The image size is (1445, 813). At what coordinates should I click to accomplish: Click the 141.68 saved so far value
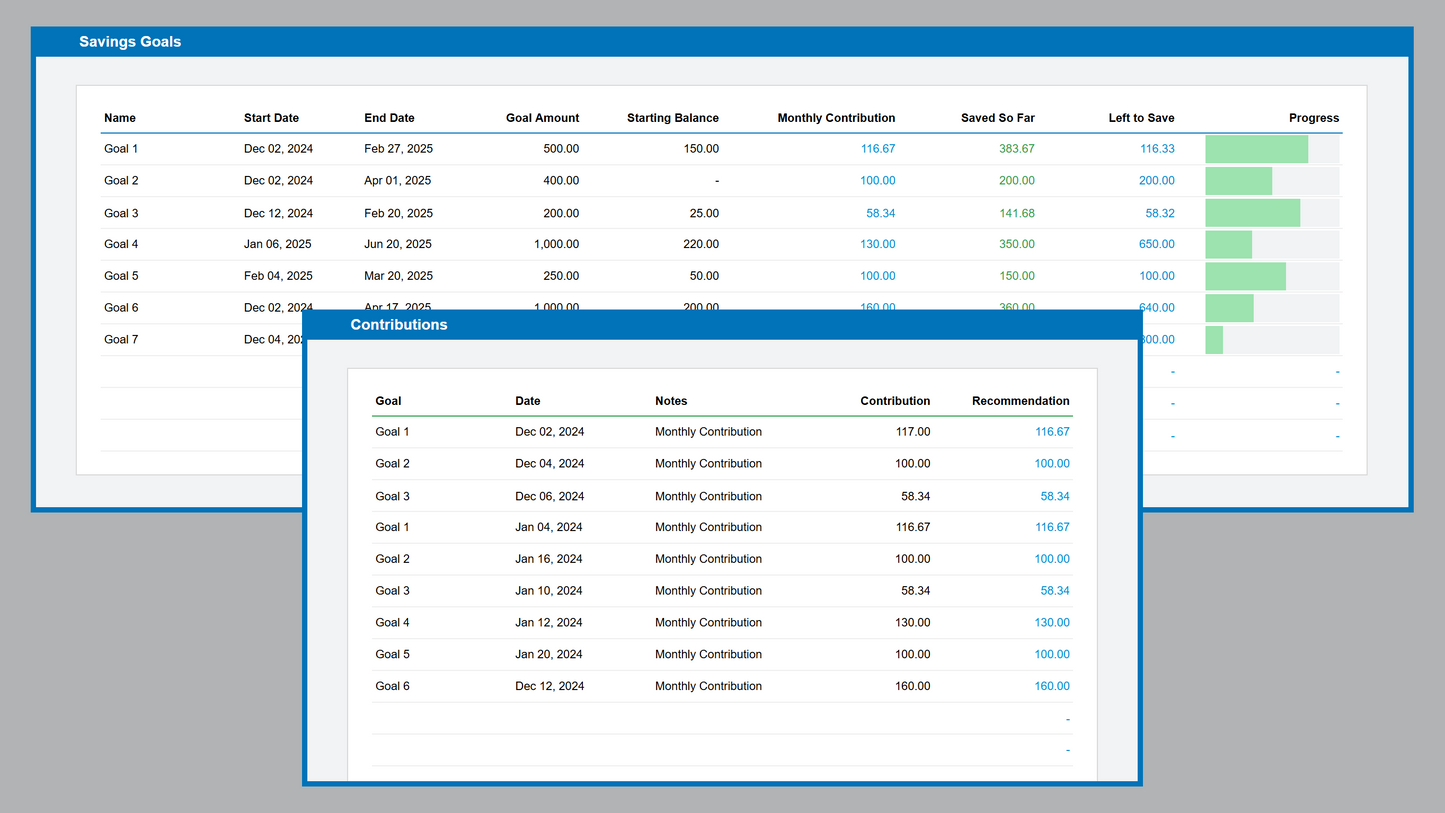tap(1017, 213)
